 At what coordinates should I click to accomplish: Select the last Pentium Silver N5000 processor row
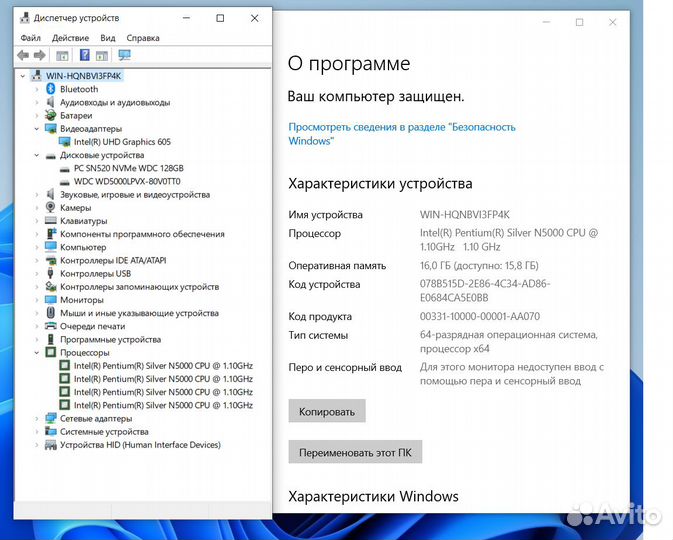tap(163, 405)
